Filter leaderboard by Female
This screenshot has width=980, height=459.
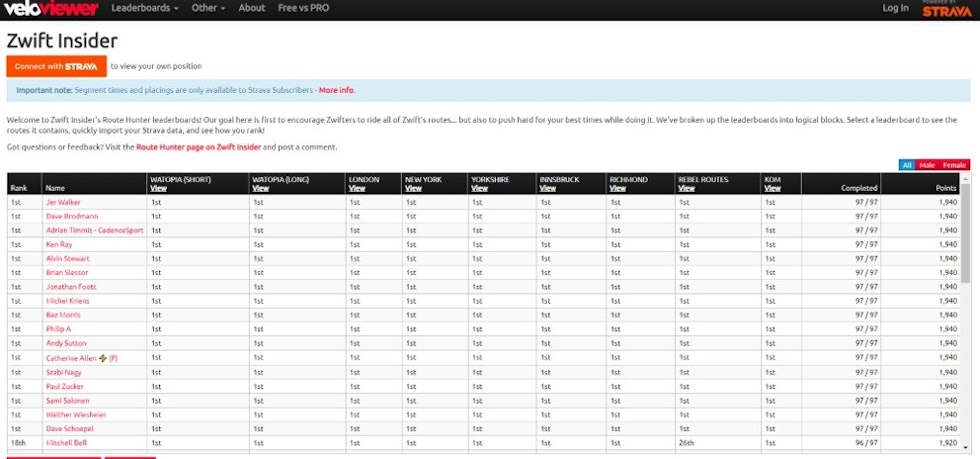coord(954,165)
